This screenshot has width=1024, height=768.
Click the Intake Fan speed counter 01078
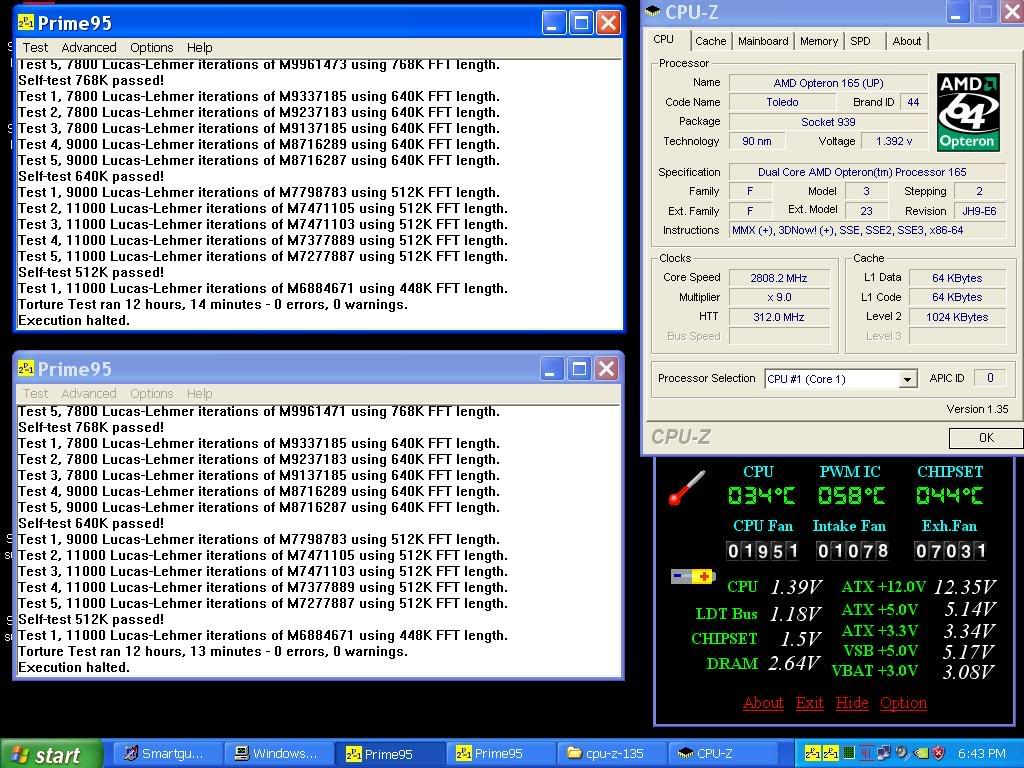click(x=852, y=551)
